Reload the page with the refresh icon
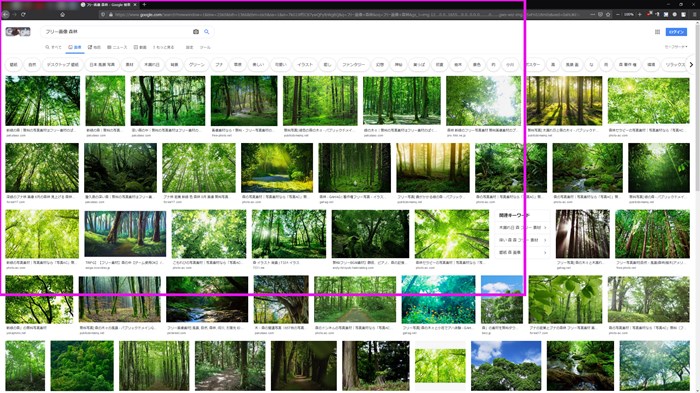The image size is (700, 393). pyautogui.click(x=23, y=14)
